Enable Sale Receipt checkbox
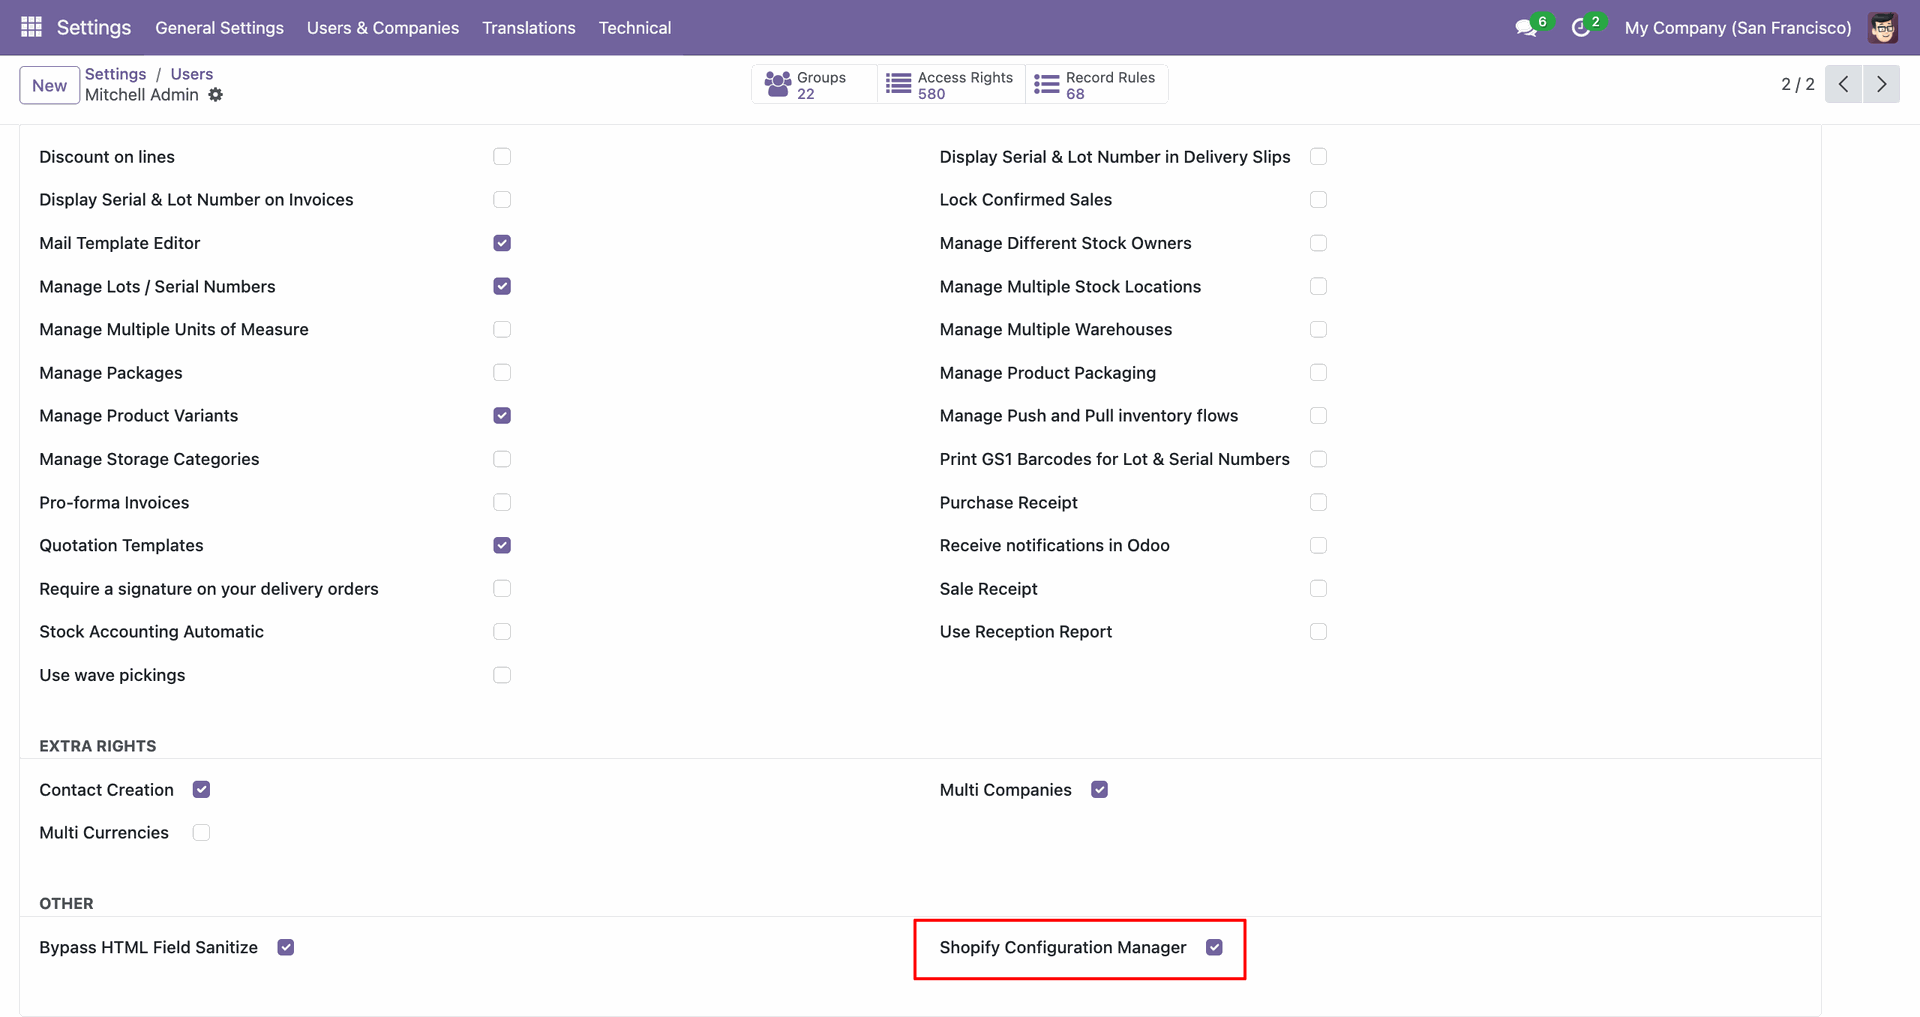The height and width of the screenshot is (1017, 1920). click(x=1318, y=589)
